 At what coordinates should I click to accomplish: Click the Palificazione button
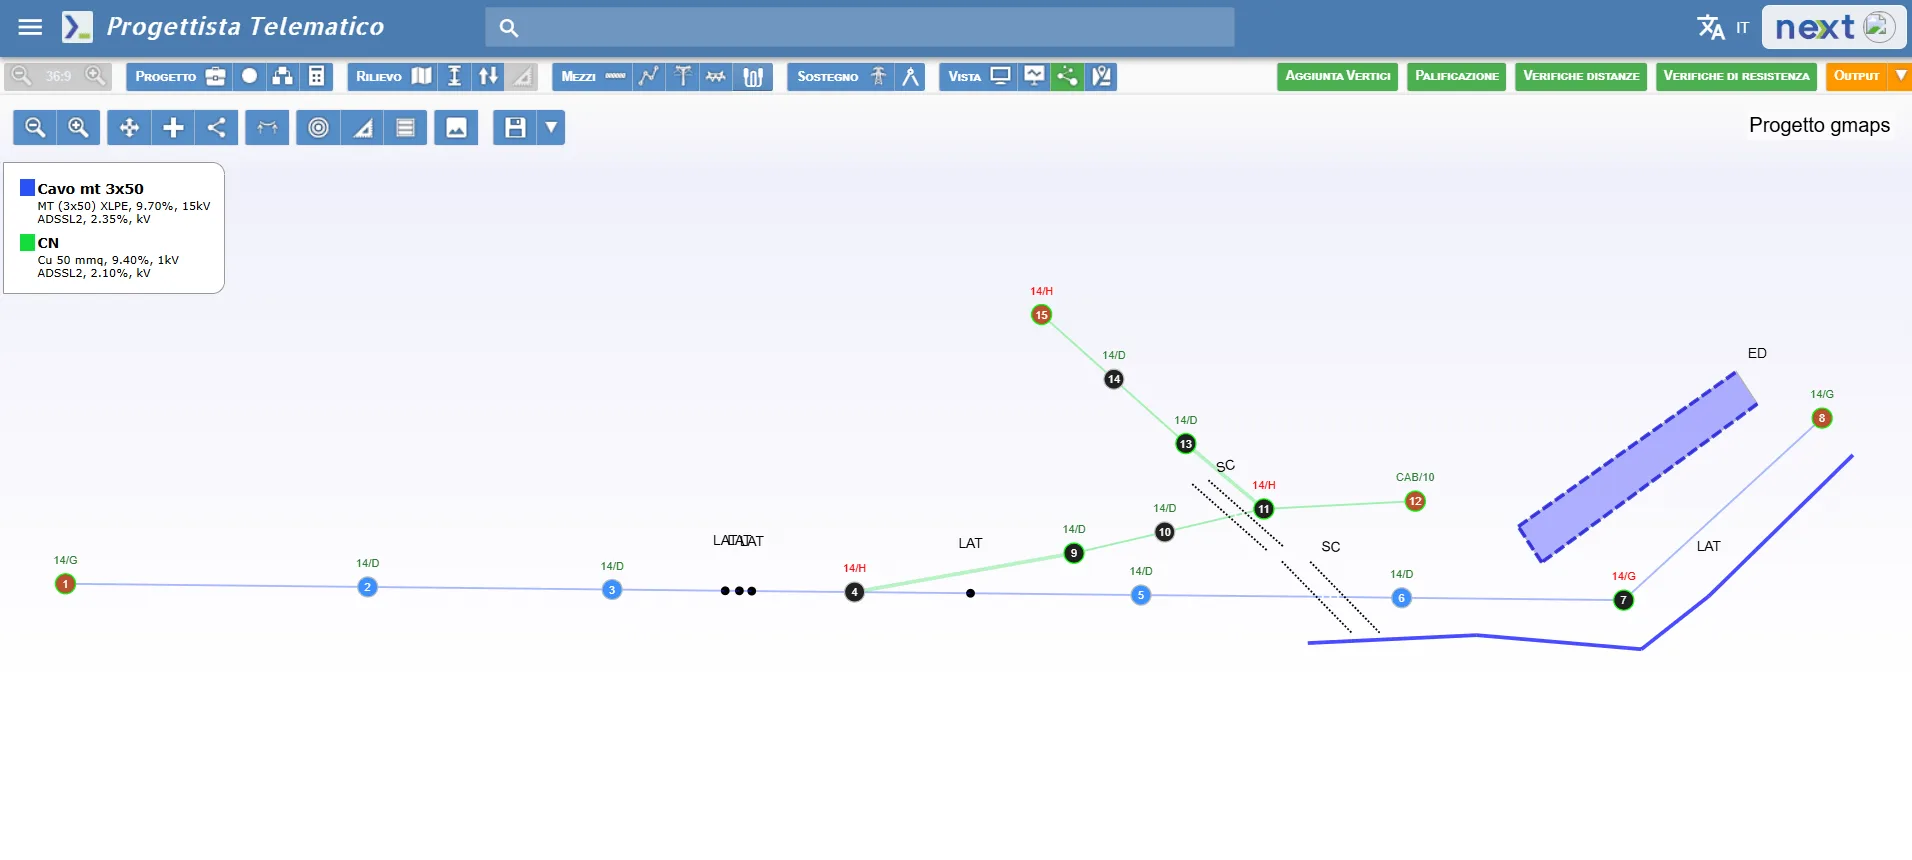point(1457,76)
